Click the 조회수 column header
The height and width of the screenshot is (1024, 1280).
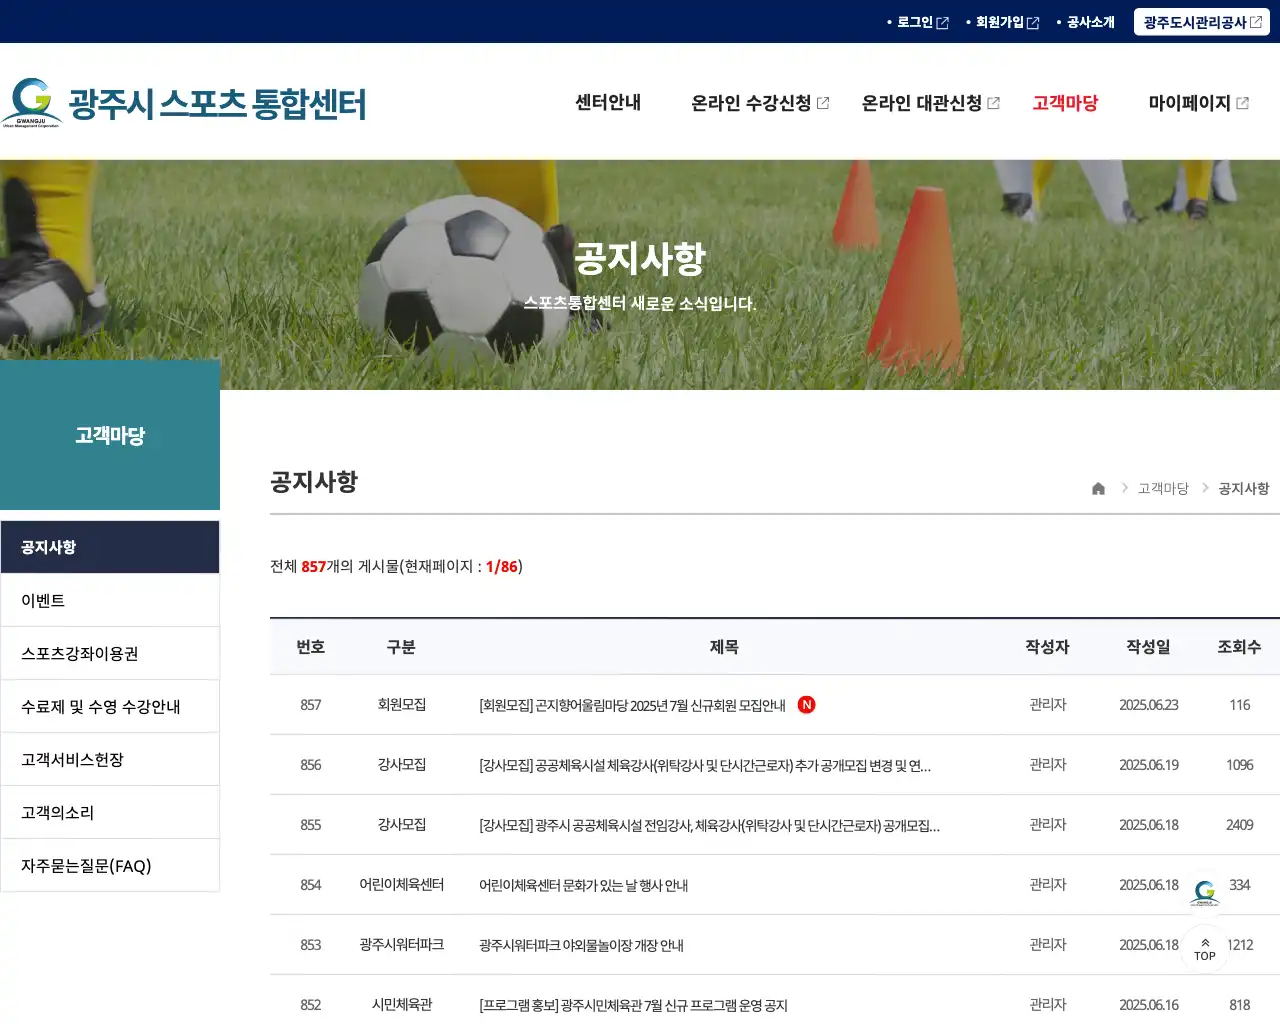[1239, 647]
